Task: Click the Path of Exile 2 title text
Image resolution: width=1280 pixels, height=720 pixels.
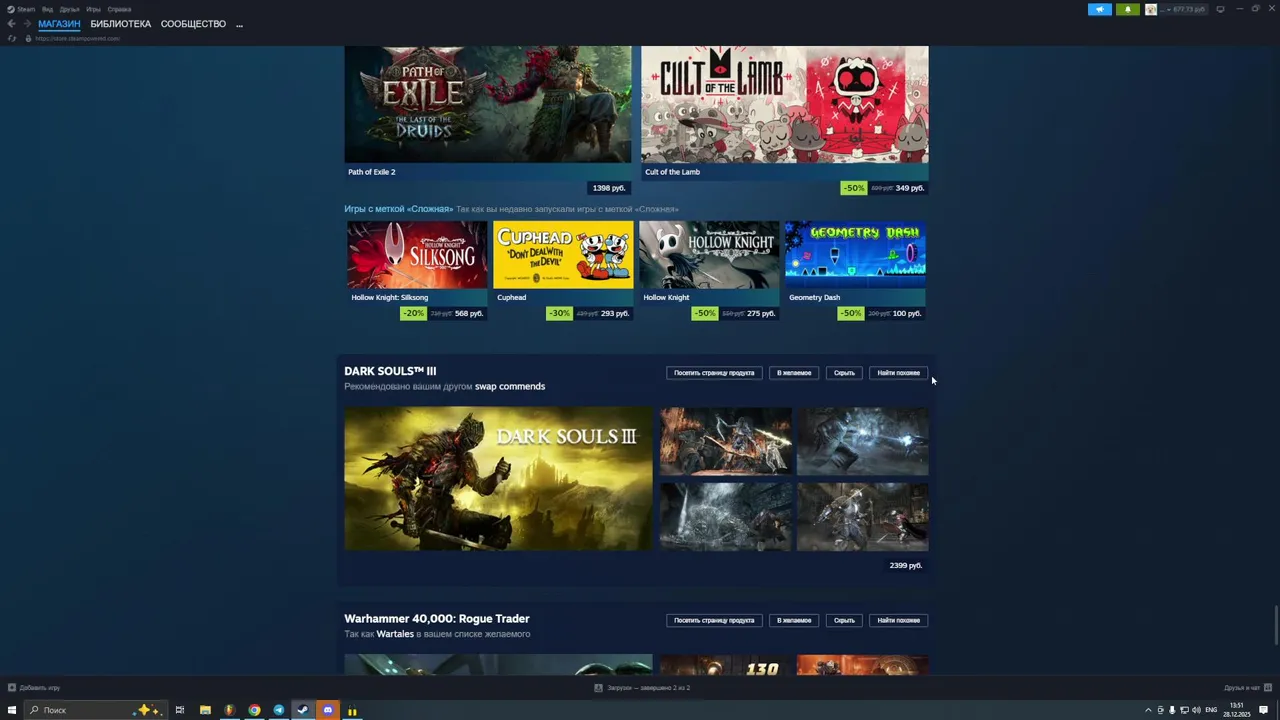Action: pyautogui.click(x=372, y=172)
